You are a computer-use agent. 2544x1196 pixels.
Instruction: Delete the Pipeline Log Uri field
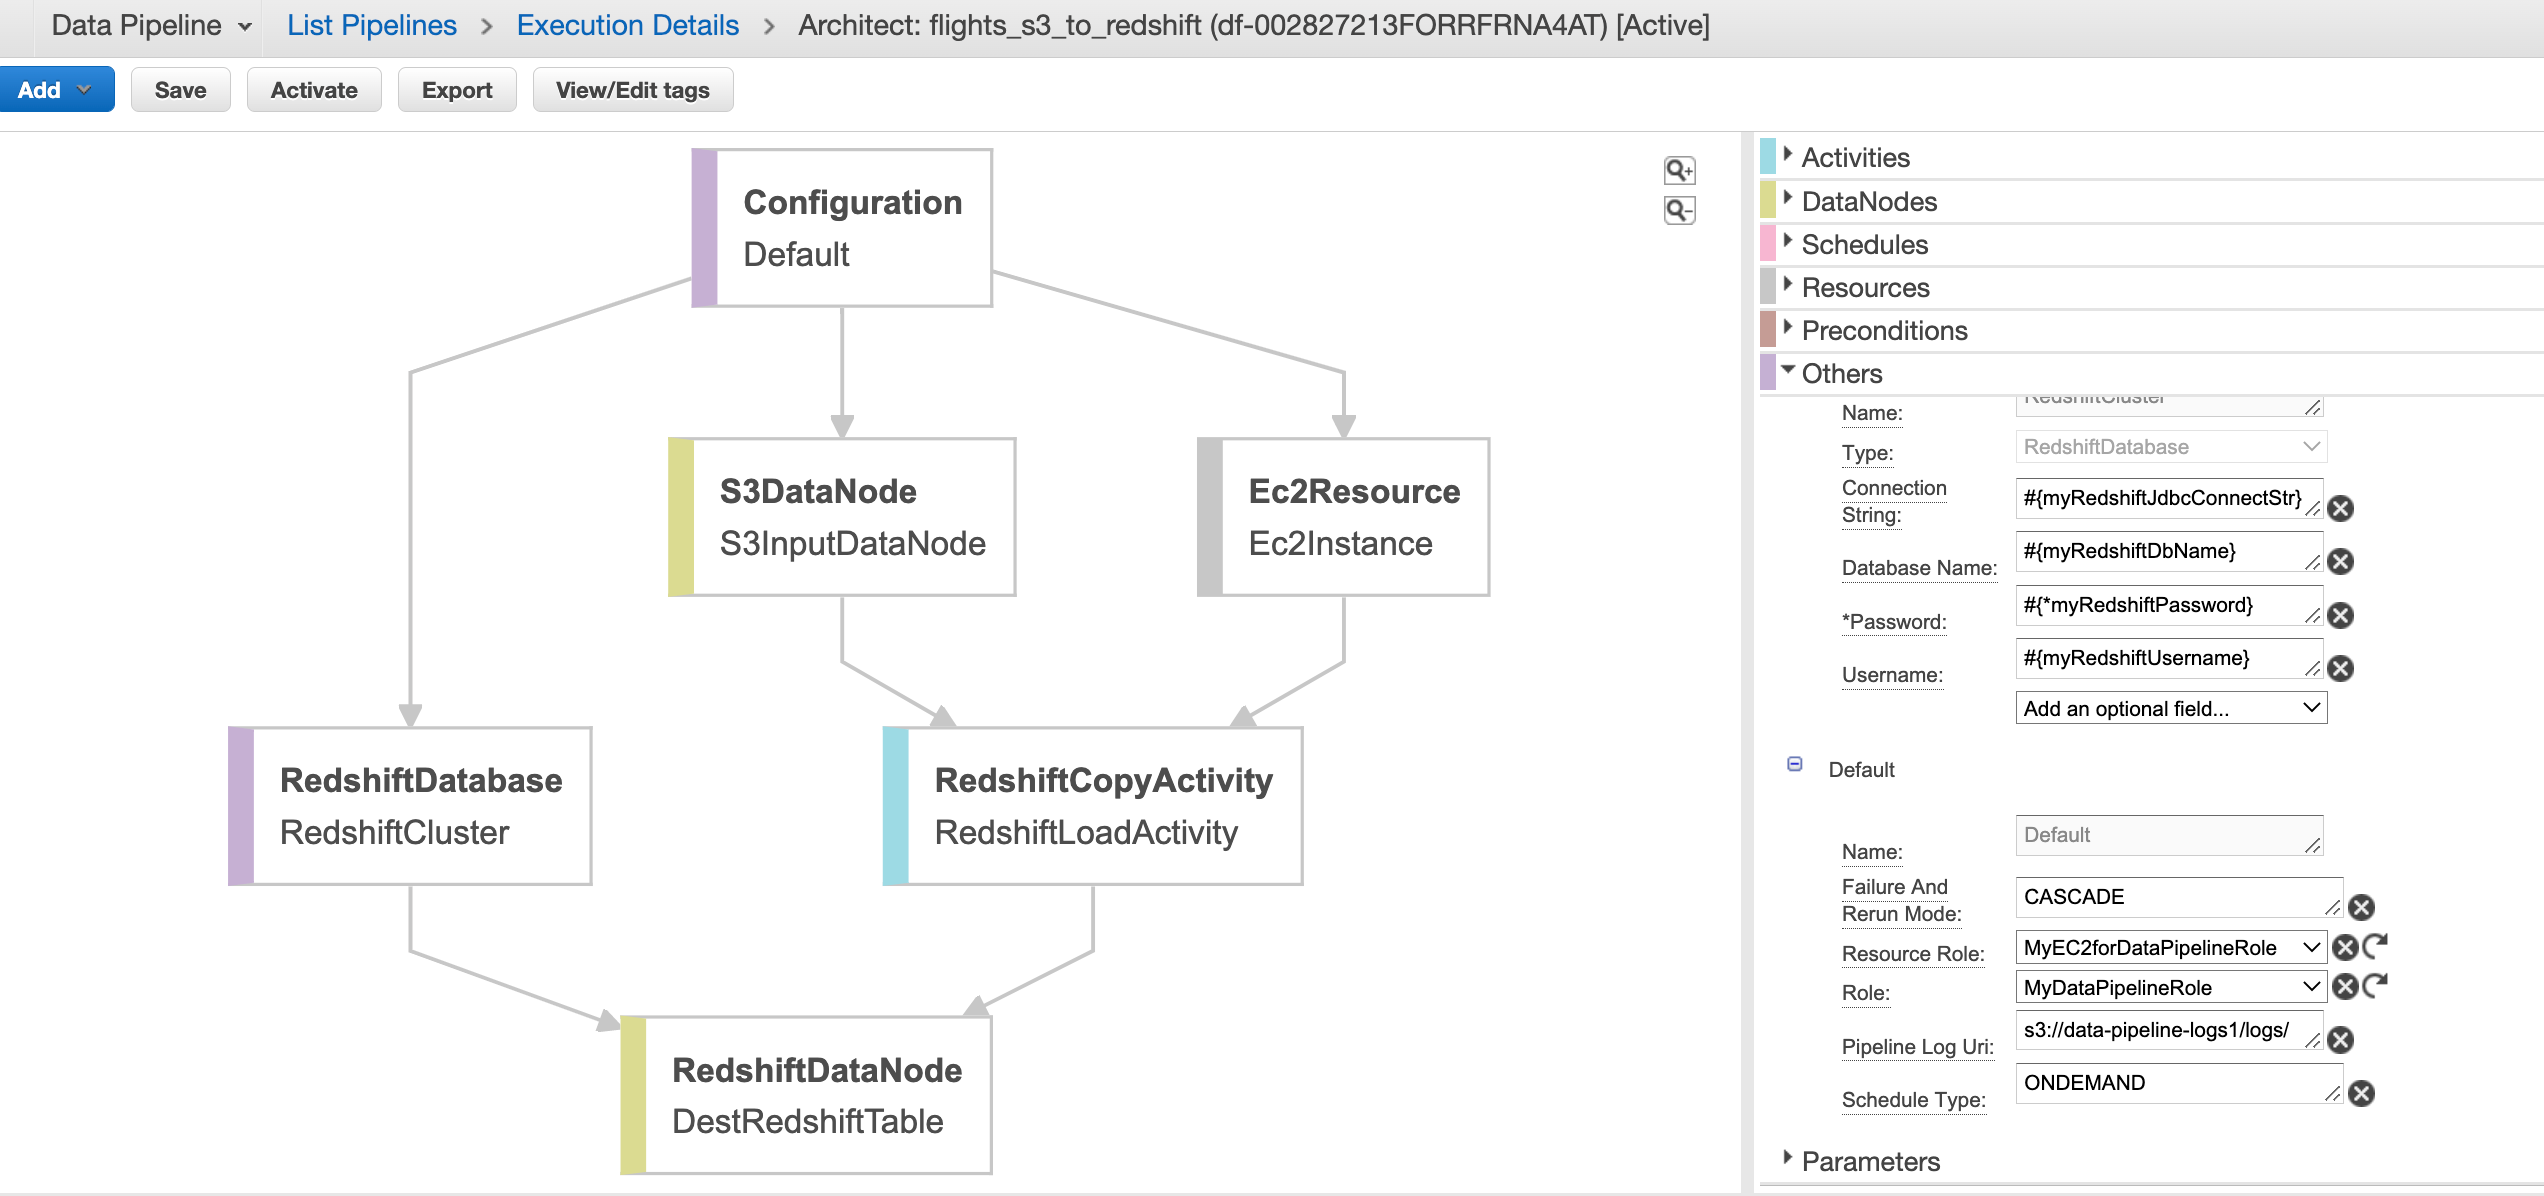click(x=2340, y=1041)
